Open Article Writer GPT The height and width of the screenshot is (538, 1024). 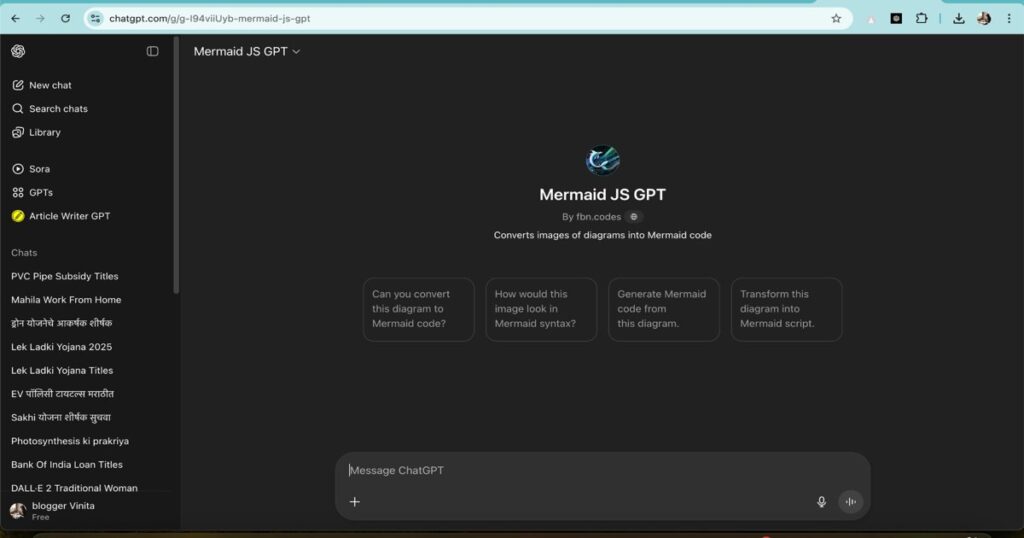pyautogui.click(x=61, y=215)
